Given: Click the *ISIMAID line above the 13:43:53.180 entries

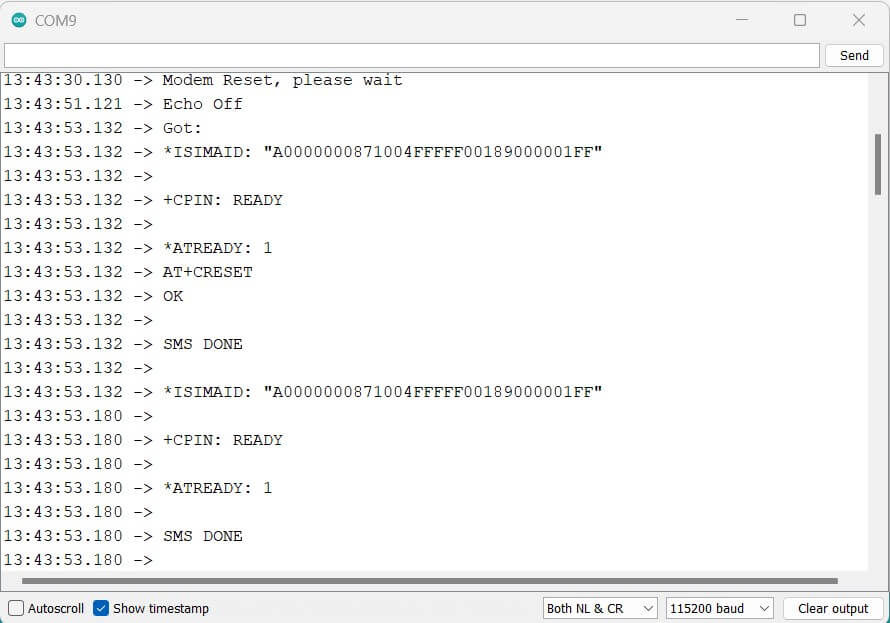Looking at the screenshot, I should click(303, 392).
